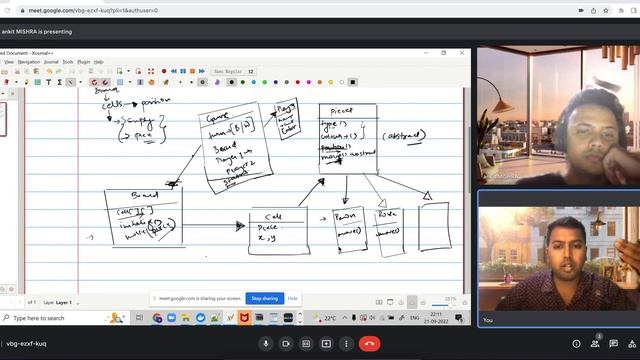
Task: Toggle the Meet microphone button
Action: (x=266, y=344)
